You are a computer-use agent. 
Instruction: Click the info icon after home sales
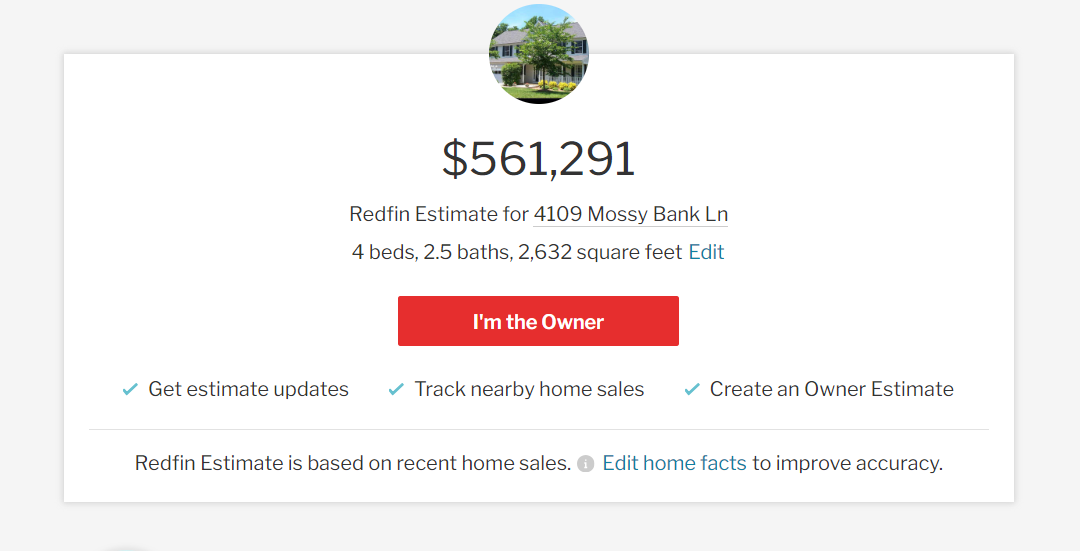[586, 464]
